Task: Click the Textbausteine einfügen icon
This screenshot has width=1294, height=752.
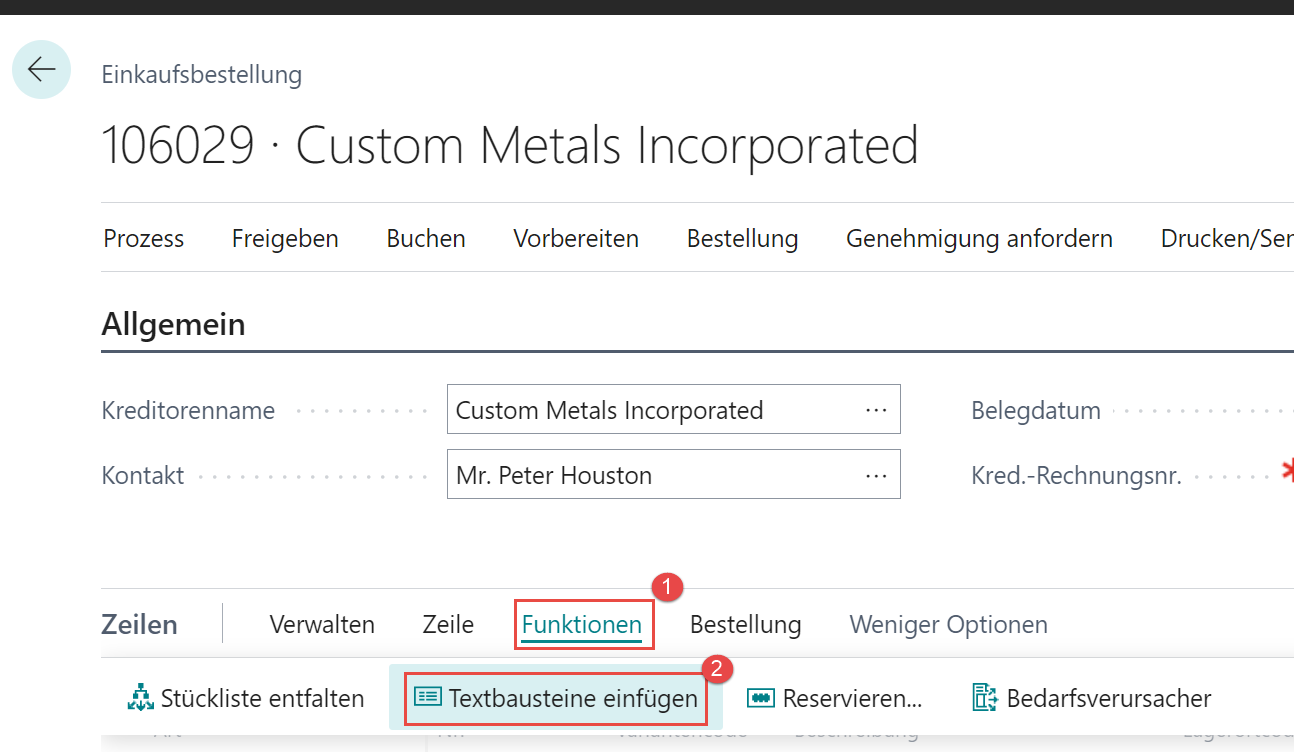Action: (x=428, y=697)
